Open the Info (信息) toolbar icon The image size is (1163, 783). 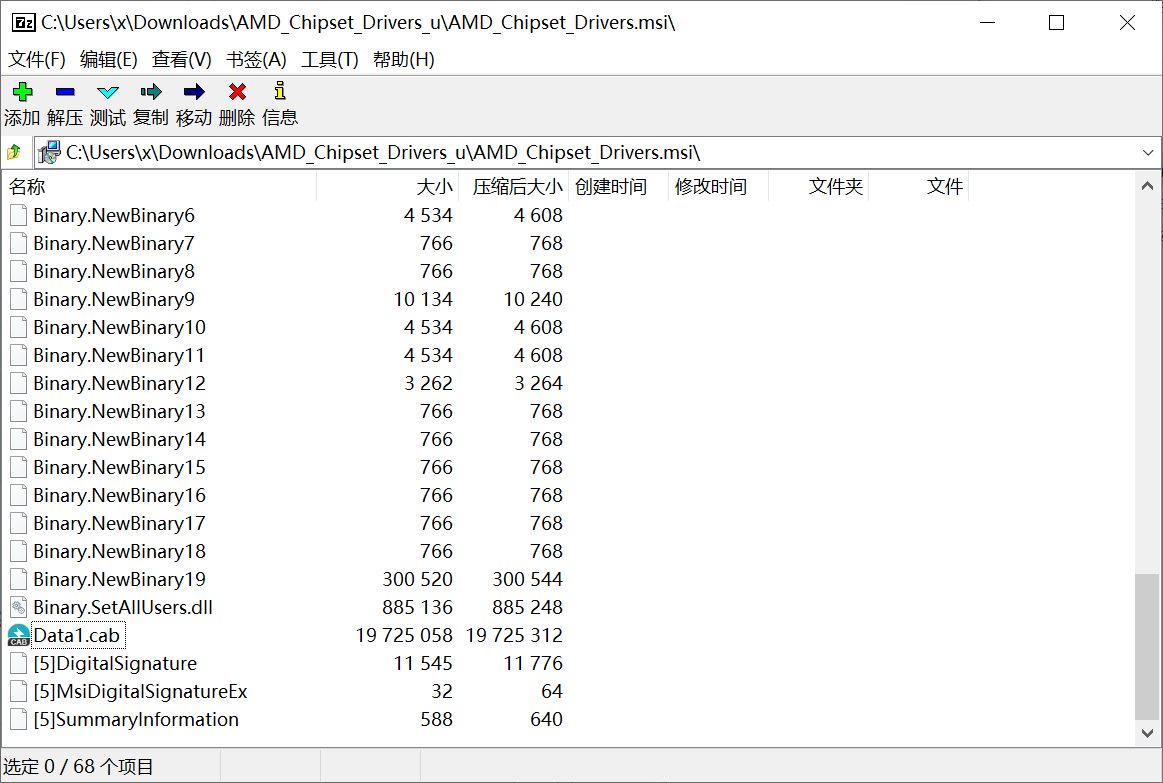point(280,90)
